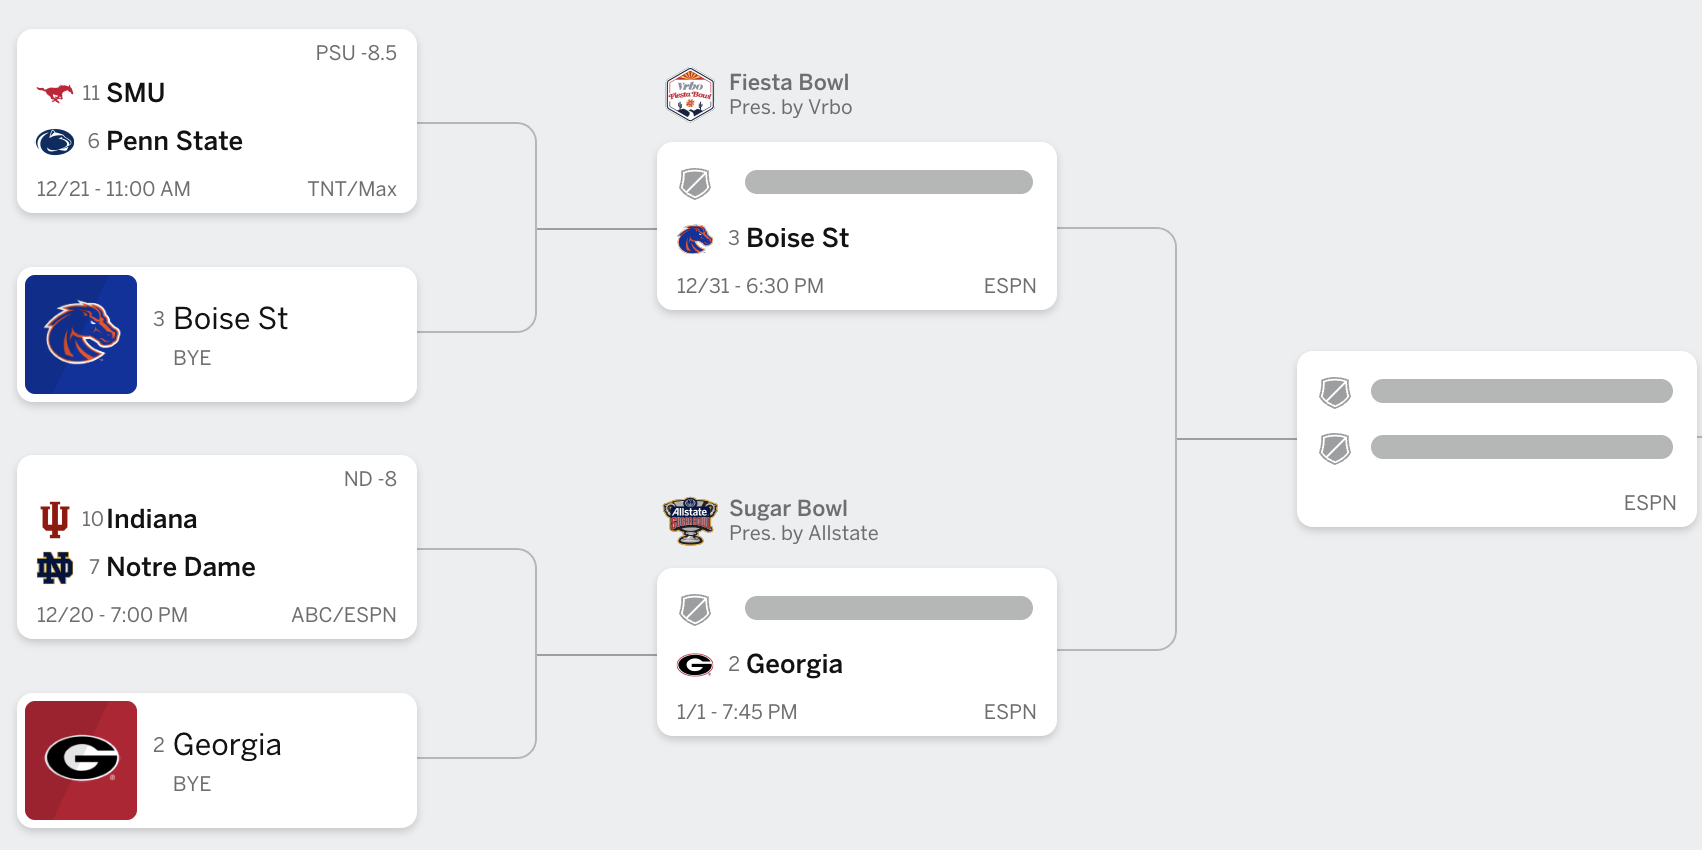
Task: Click the small Boise St logo in Fiesta Bowl card
Action: [695, 239]
